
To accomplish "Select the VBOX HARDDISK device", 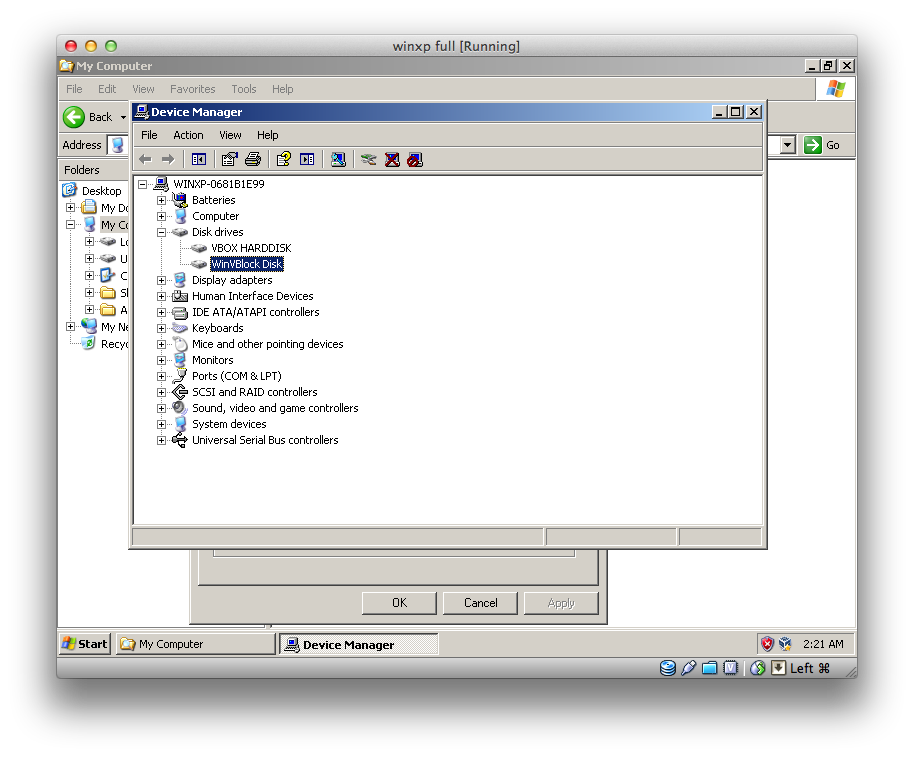I will pos(251,248).
